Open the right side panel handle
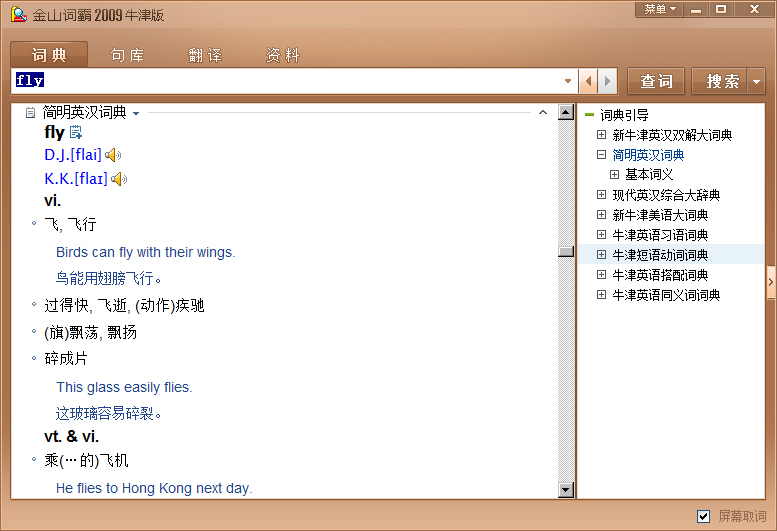The height and width of the screenshot is (531, 777). click(771, 282)
